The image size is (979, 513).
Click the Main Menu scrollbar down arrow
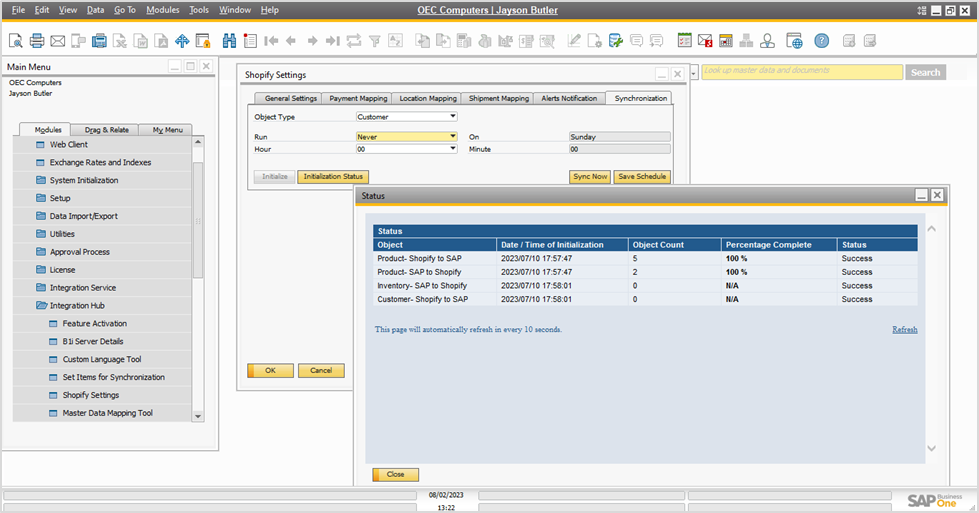197,416
